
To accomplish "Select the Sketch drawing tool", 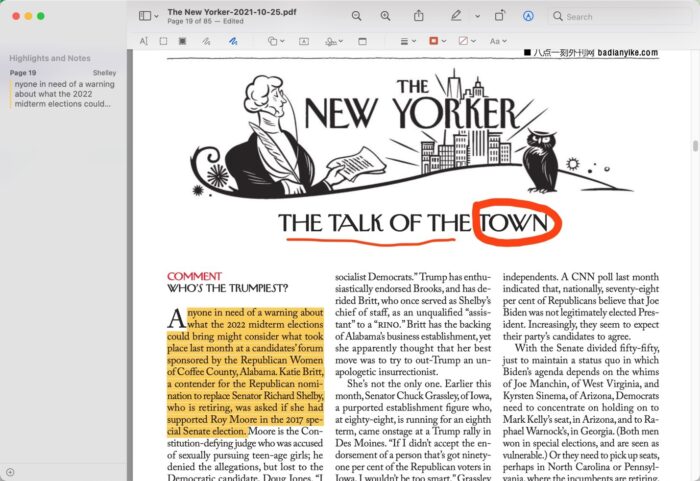I will 206,42.
